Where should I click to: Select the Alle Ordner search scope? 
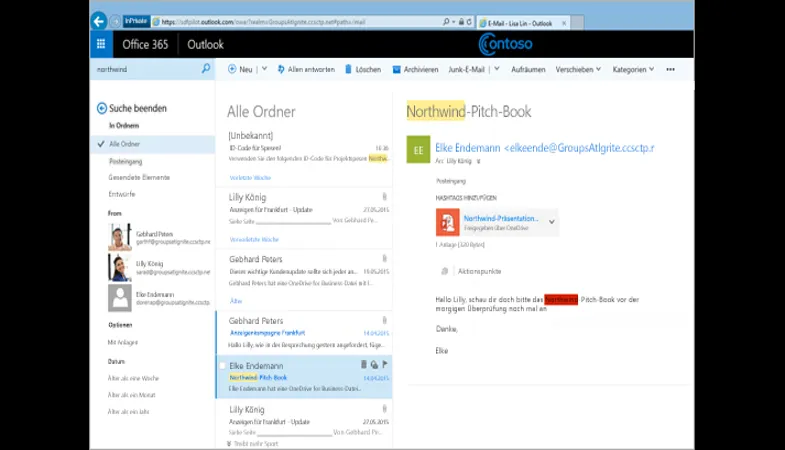(x=124, y=144)
